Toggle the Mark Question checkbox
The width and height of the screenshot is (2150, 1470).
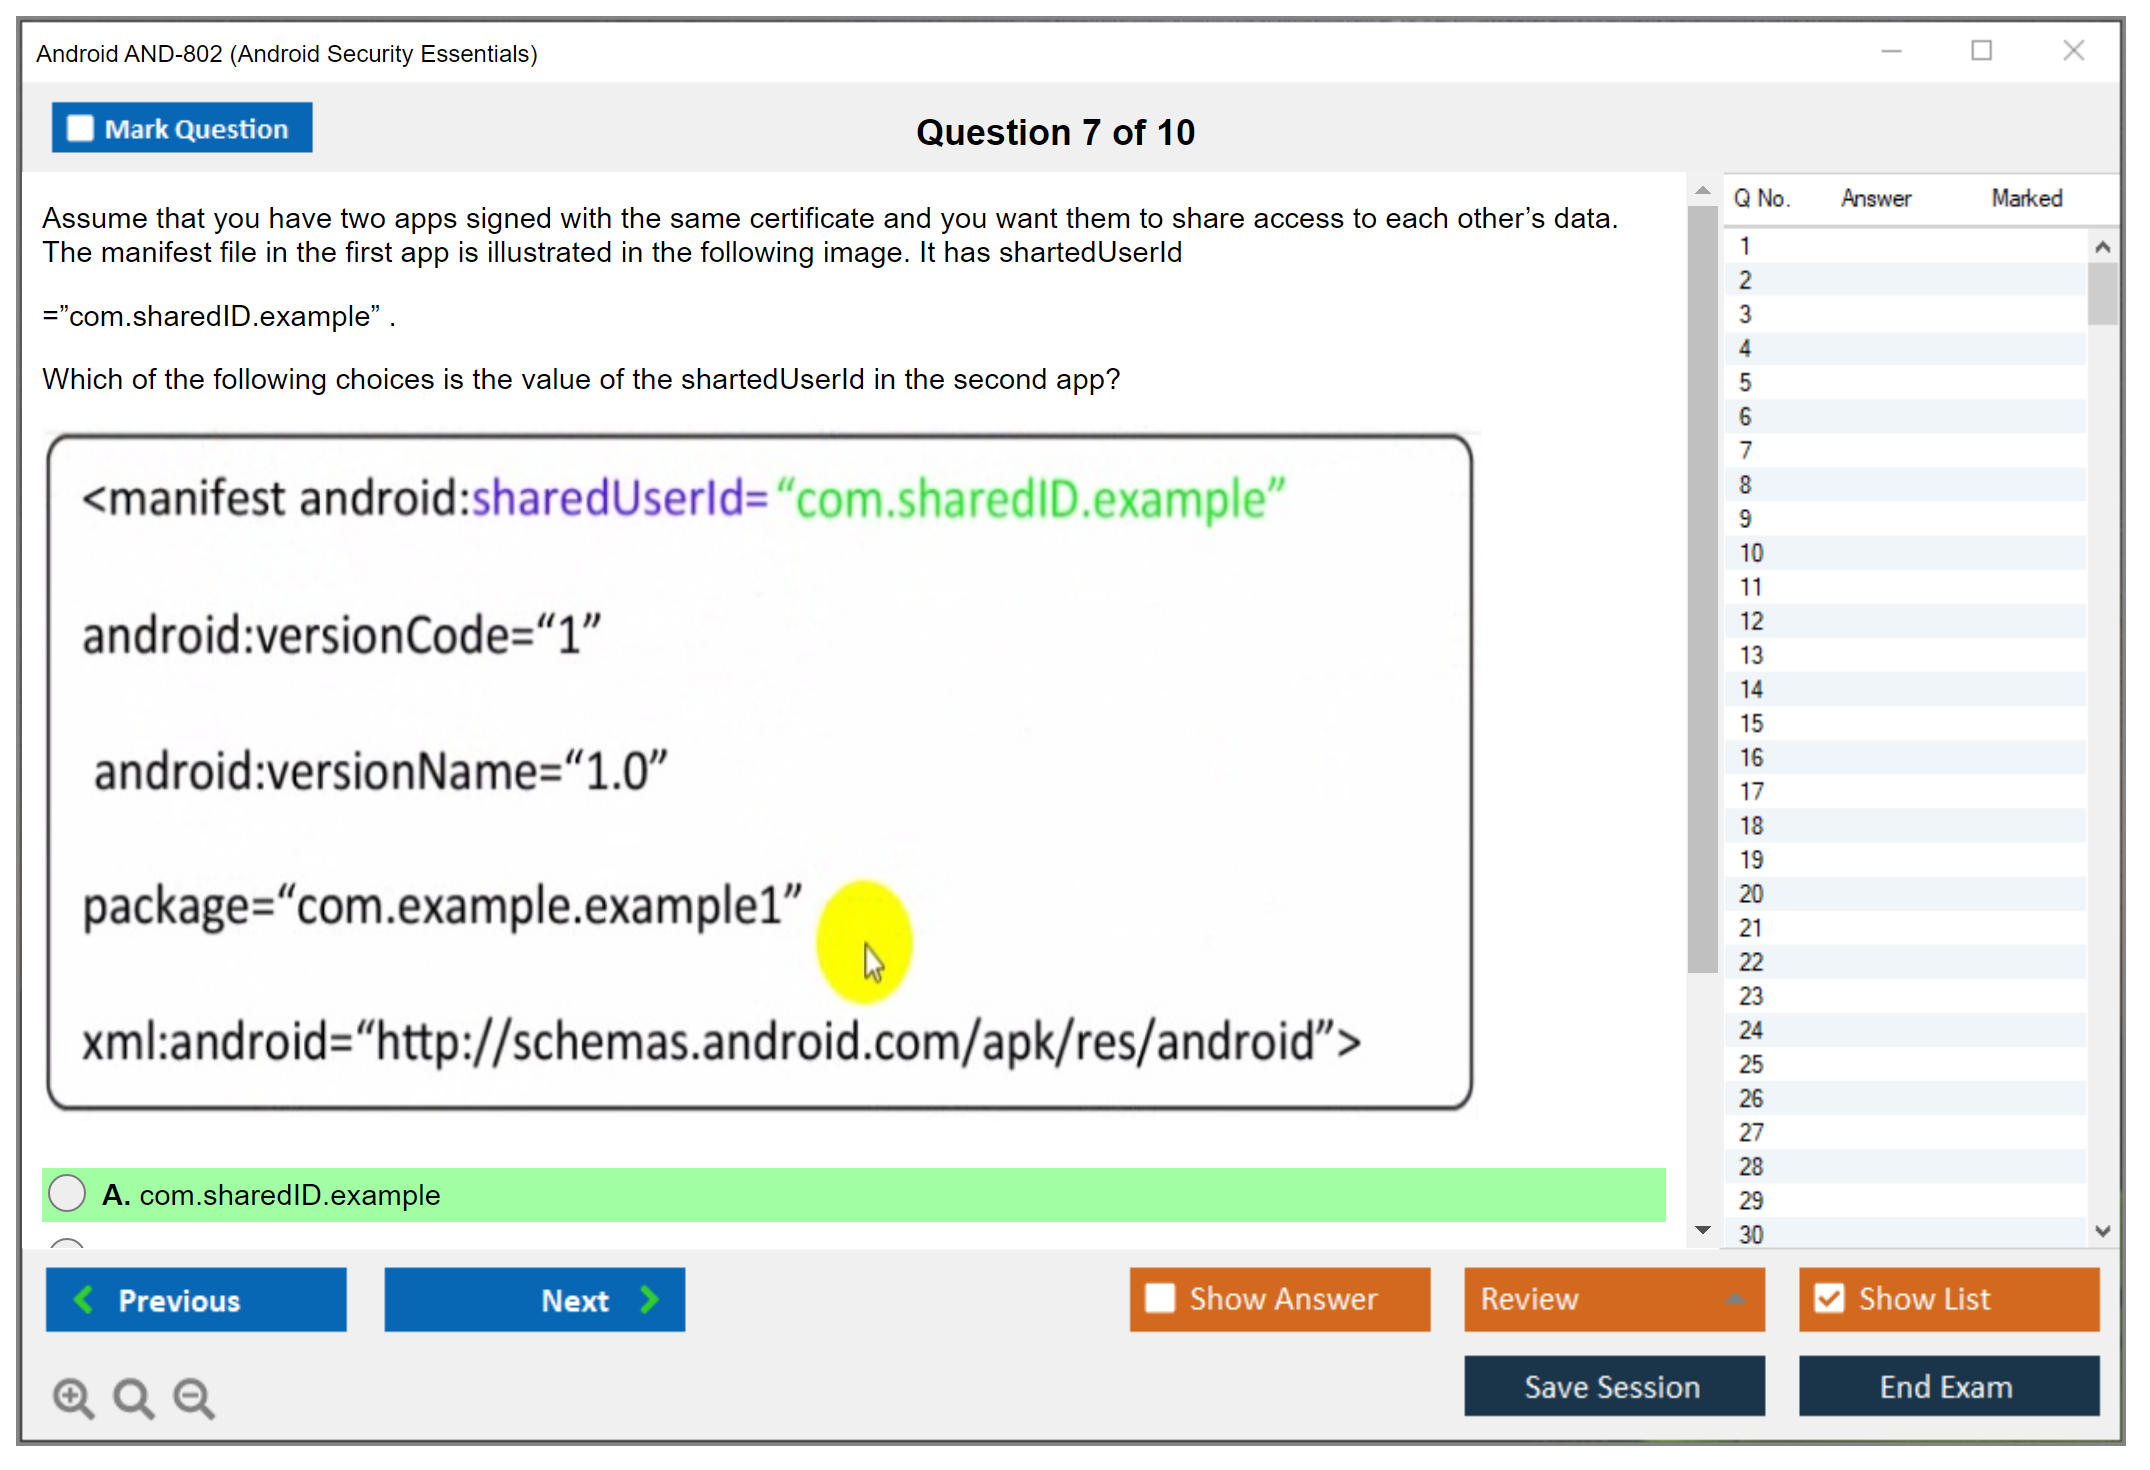pyautogui.click(x=80, y=128)
